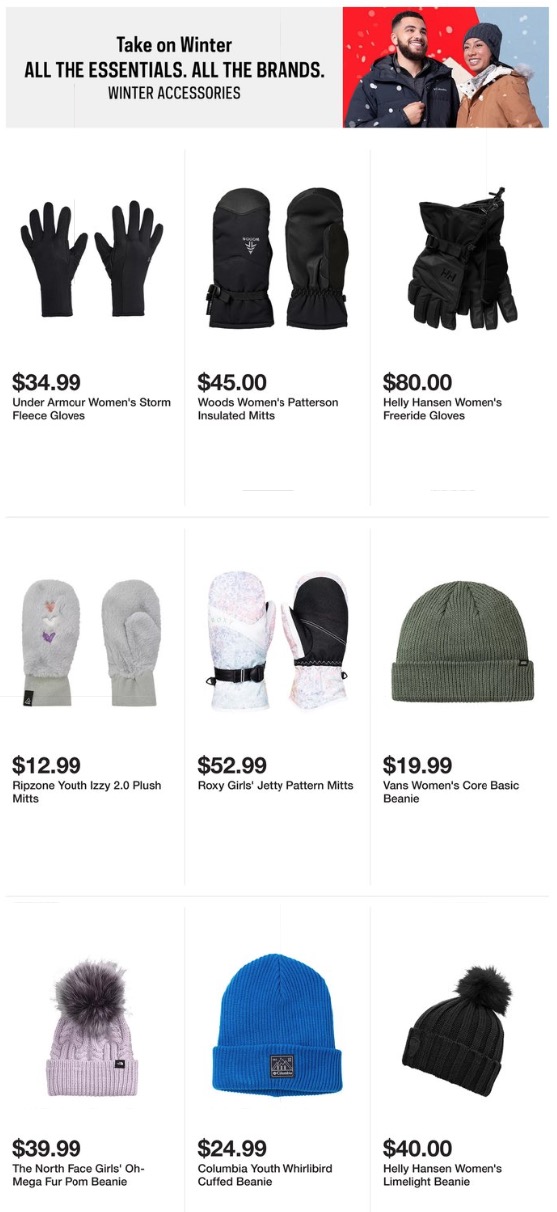This screenshot has width=557, height=1212.
Task: Open Vans Women's Core Basic Beanie link
Action: pos(451,792)
